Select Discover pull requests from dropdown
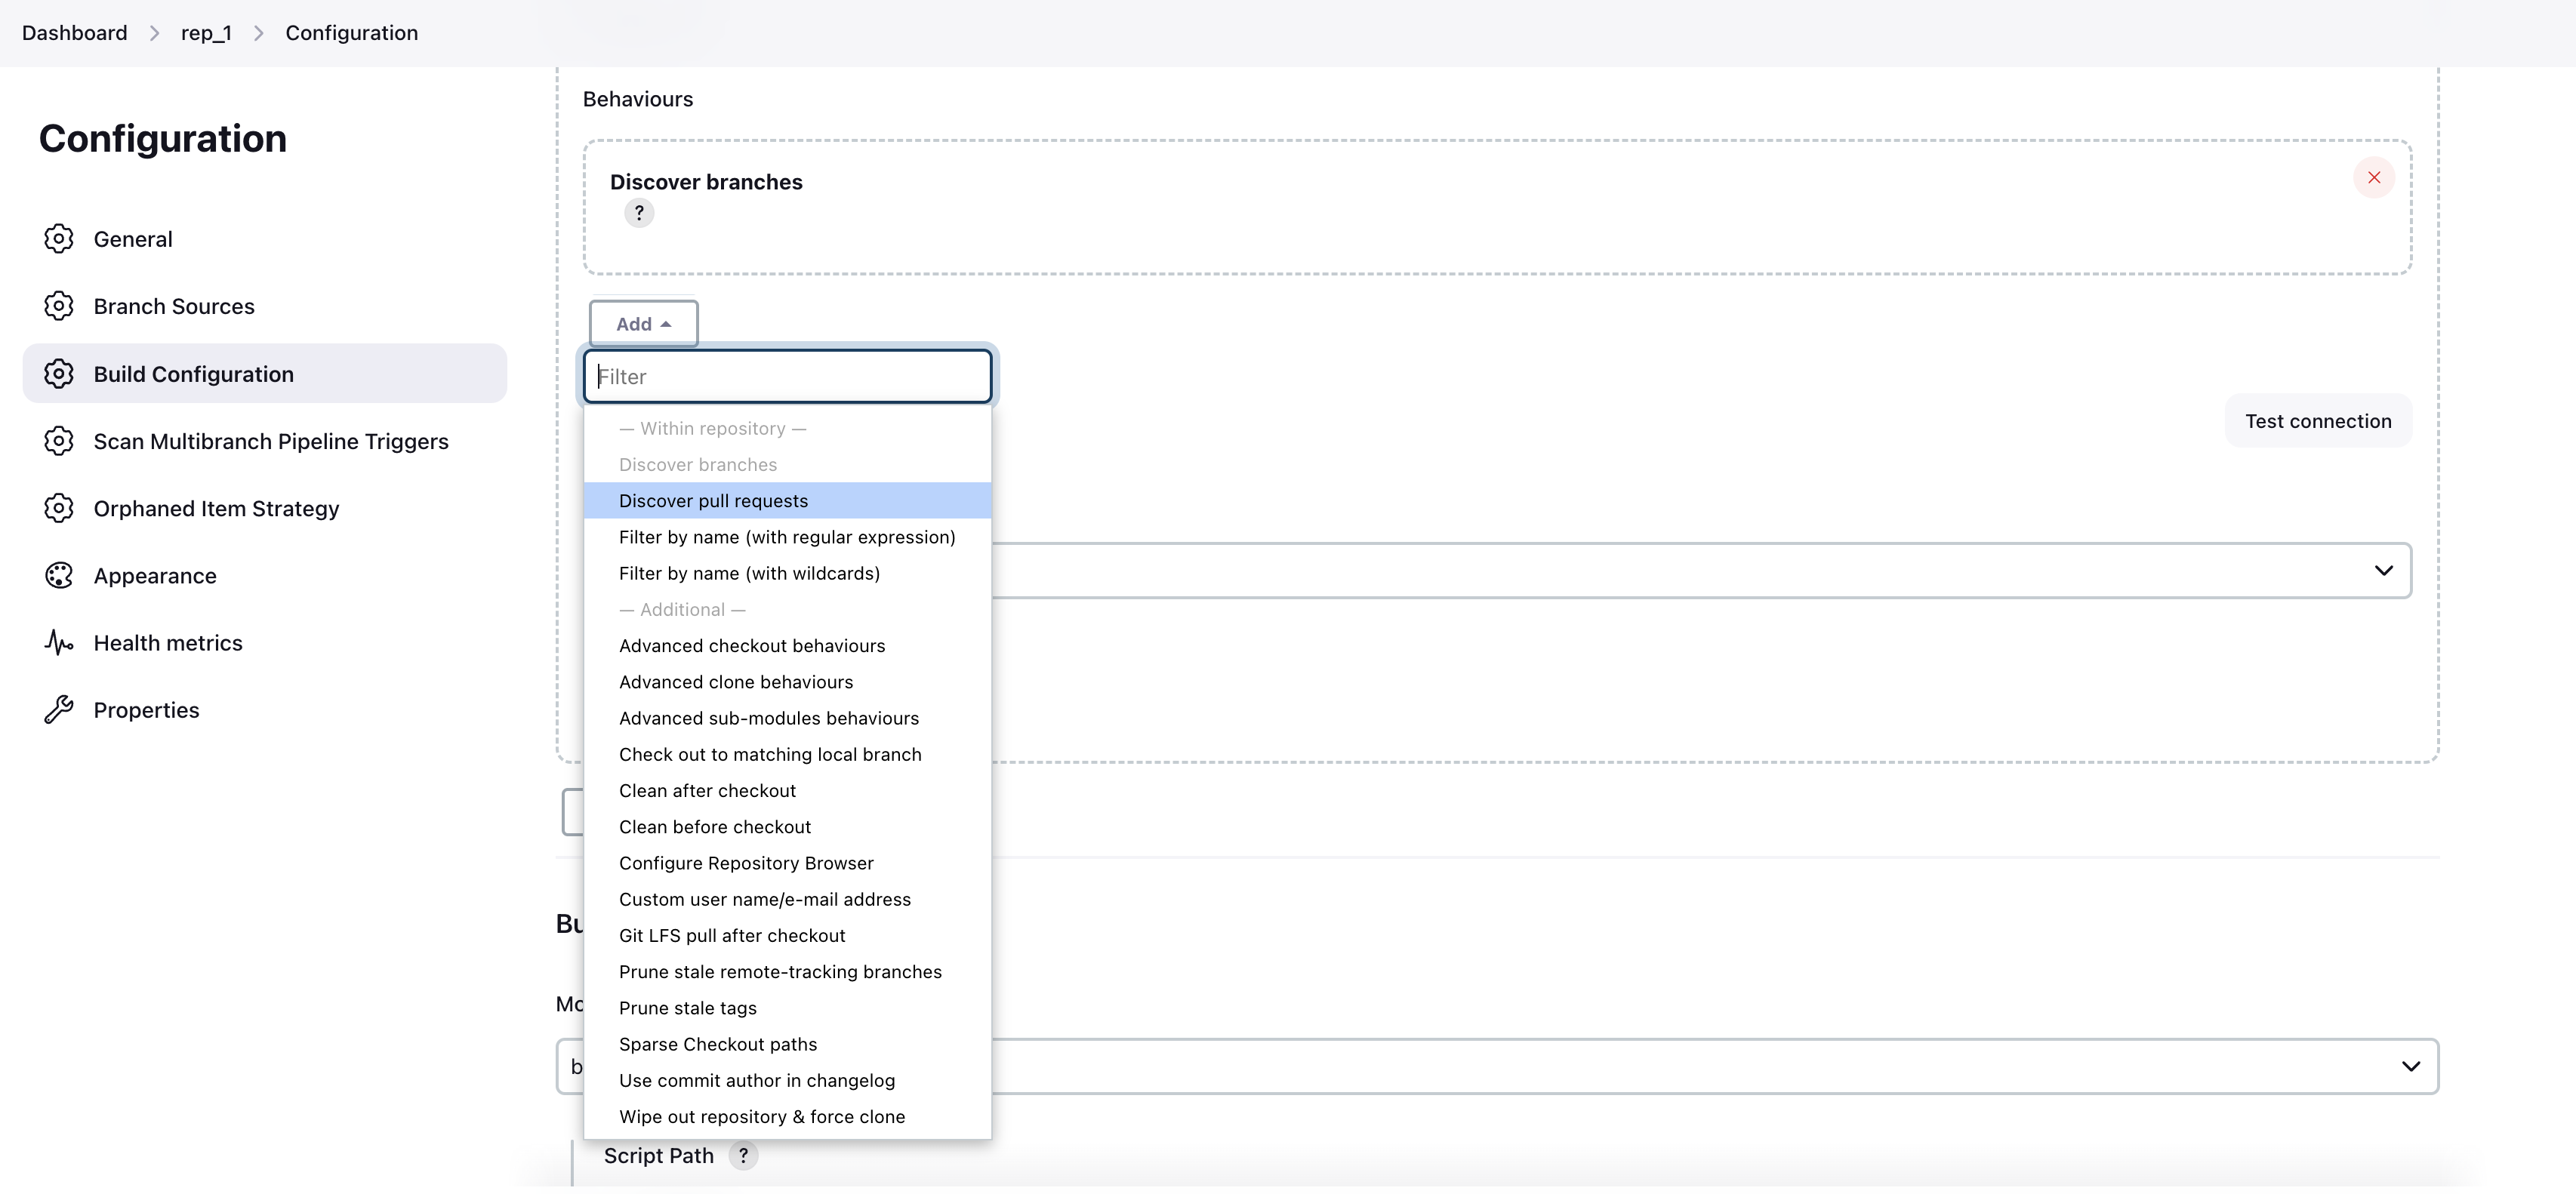Image resolution: width=2576 pixels, height=1194 pixels. click(713, 501)
